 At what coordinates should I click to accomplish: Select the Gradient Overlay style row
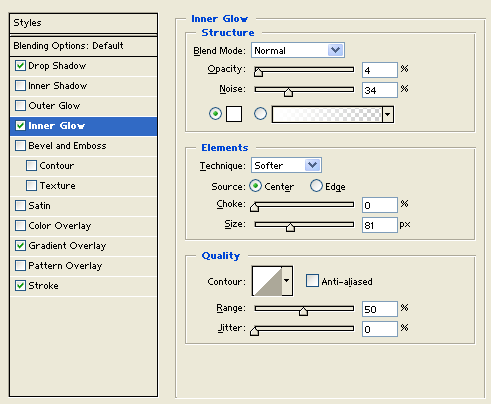pyautogui.click(x=83, y=246)
